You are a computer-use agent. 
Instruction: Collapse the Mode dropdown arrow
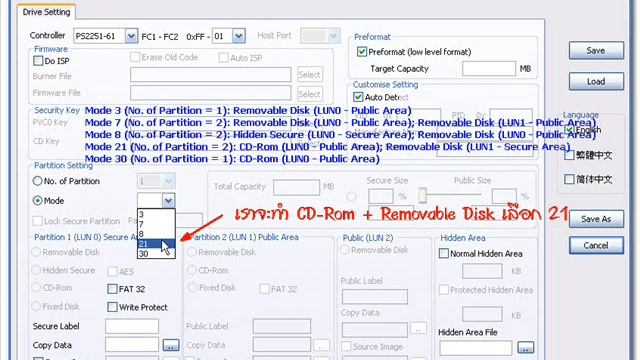(x=168, y=200)
